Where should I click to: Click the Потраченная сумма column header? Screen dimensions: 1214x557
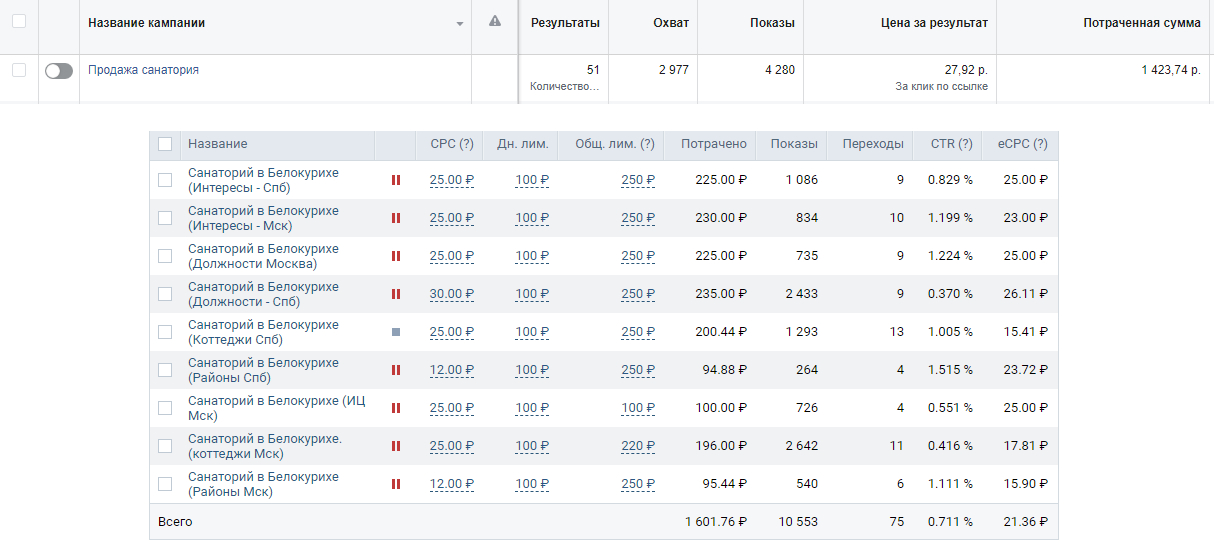[1141, 23]
